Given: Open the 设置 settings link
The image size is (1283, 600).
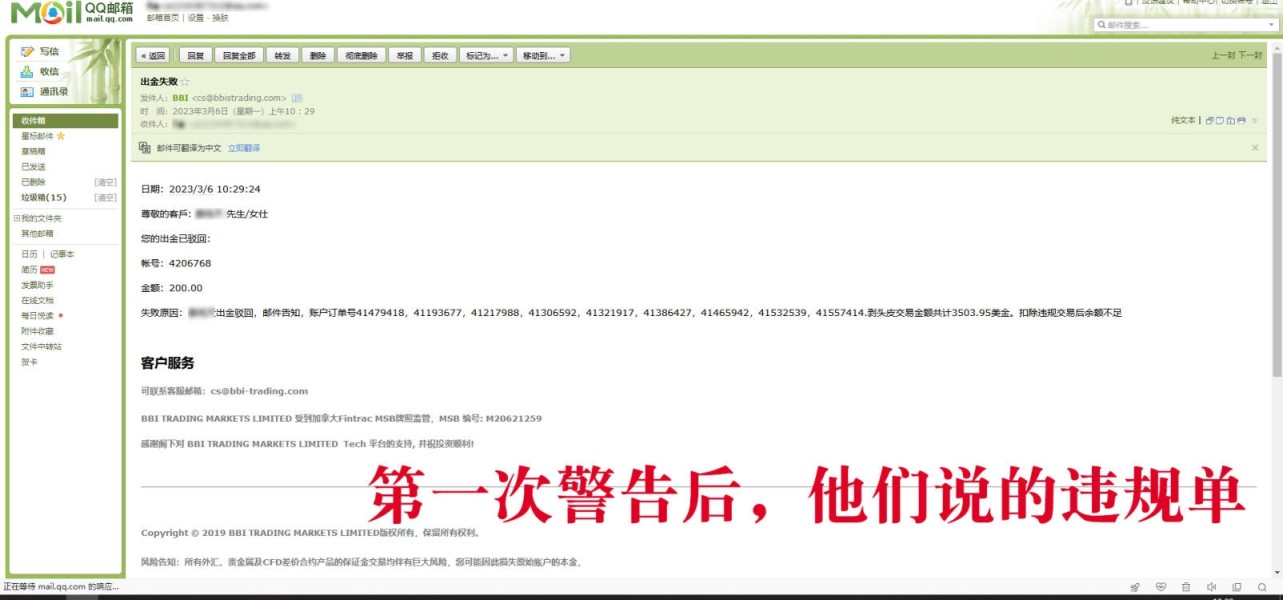Looking at the screenshot, I should click(x=194, y=18).
